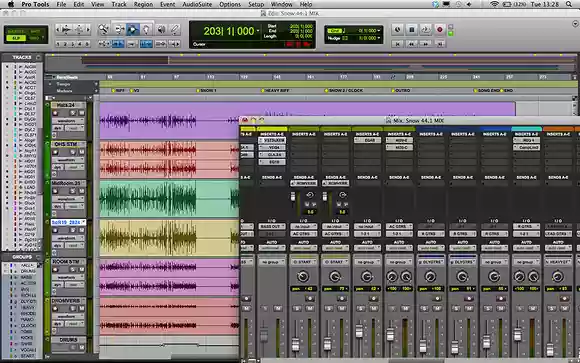
Task: Mute the HEAVYGT group mixer channel
Action: 564,308
